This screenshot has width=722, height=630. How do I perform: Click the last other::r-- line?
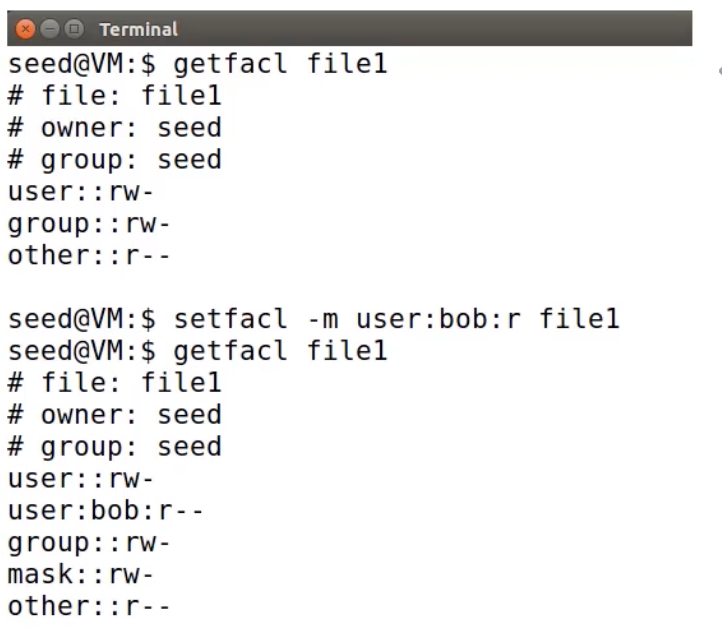click(89, 606)
